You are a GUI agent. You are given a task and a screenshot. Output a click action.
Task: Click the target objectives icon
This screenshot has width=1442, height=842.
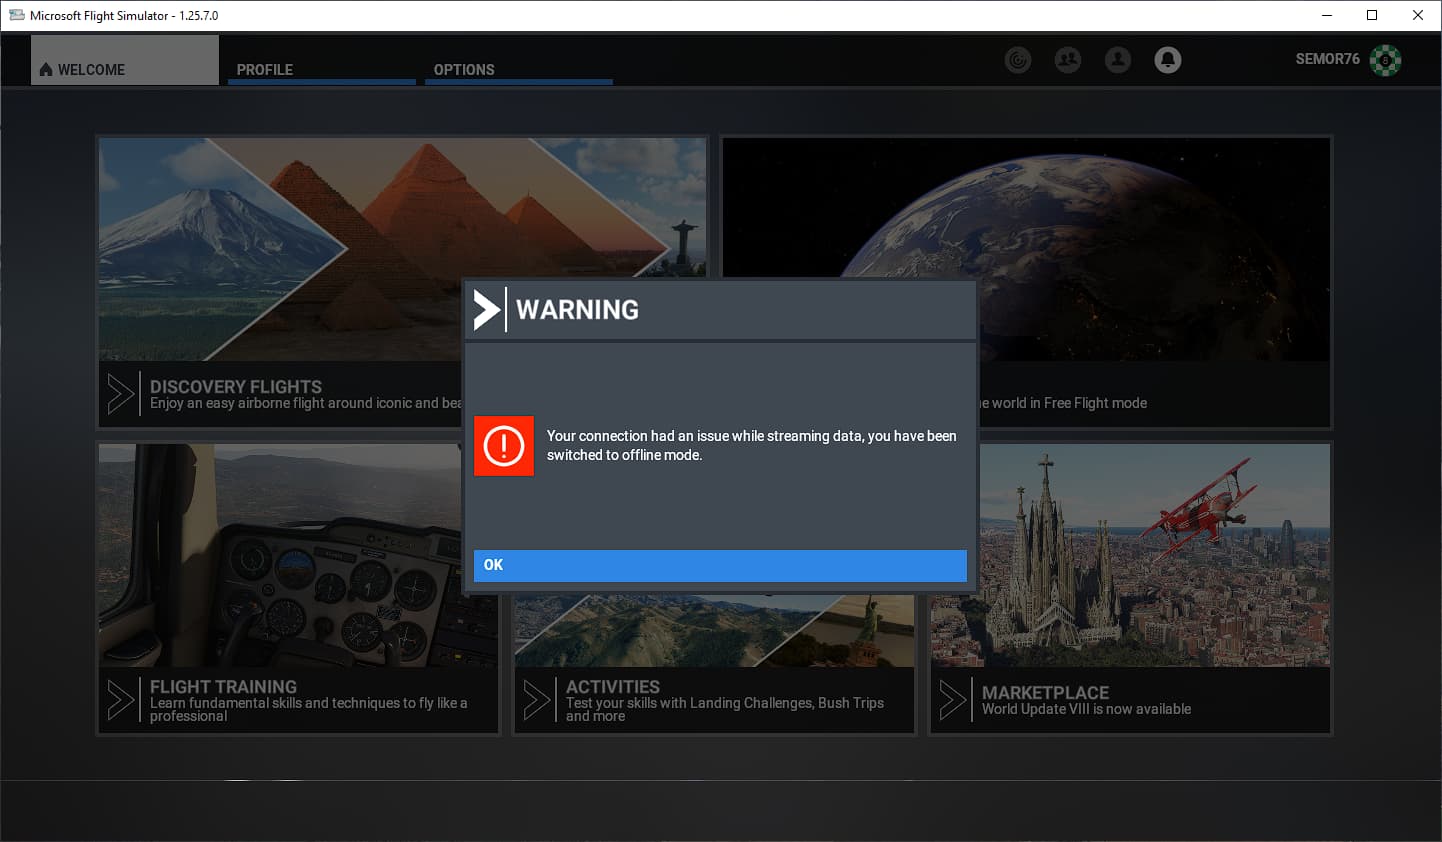[1017, 60]
